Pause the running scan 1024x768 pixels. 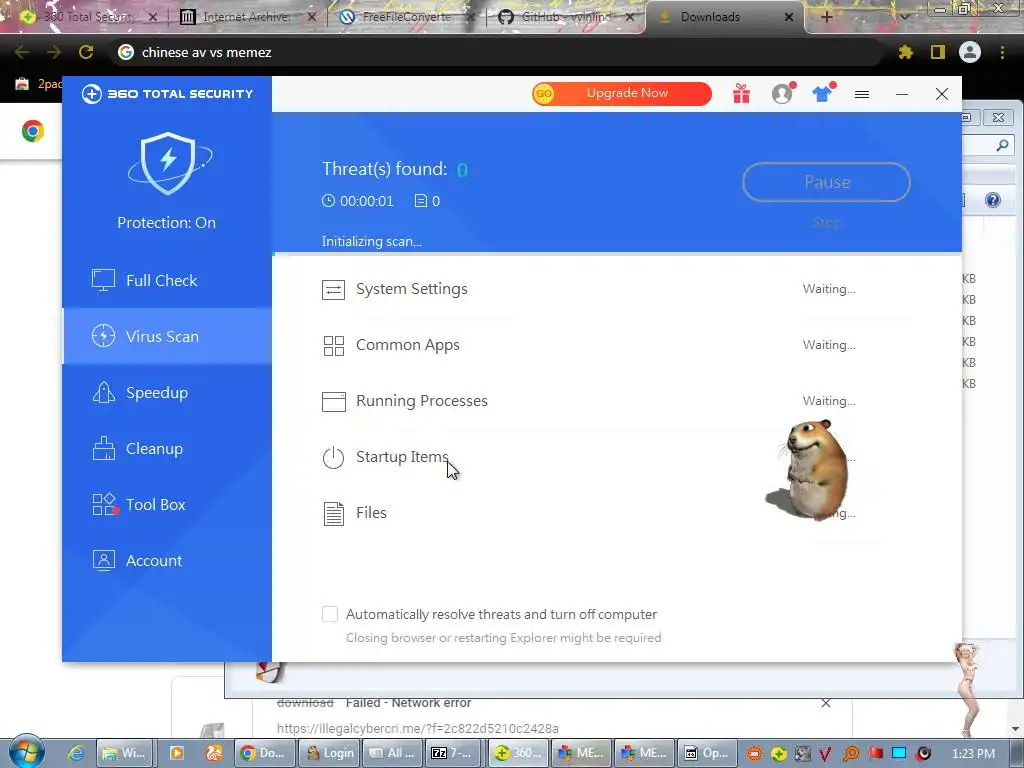(826, 182)
